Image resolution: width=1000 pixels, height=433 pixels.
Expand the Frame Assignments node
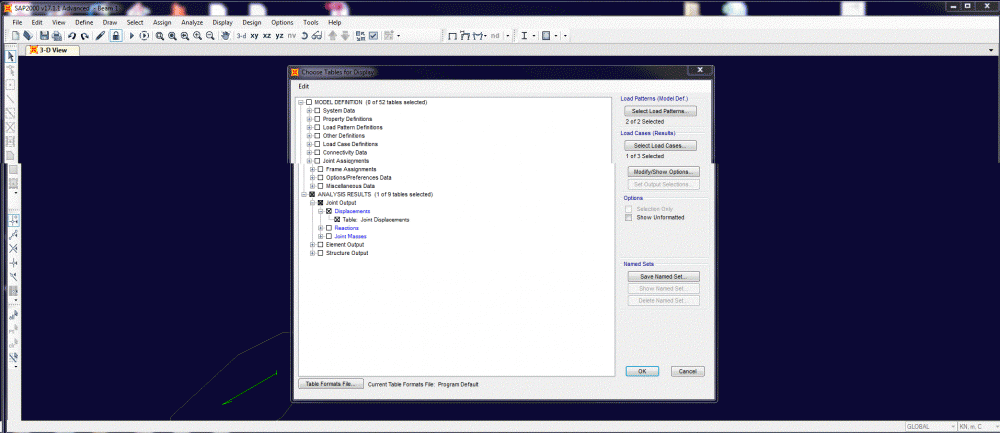point(312,170)
